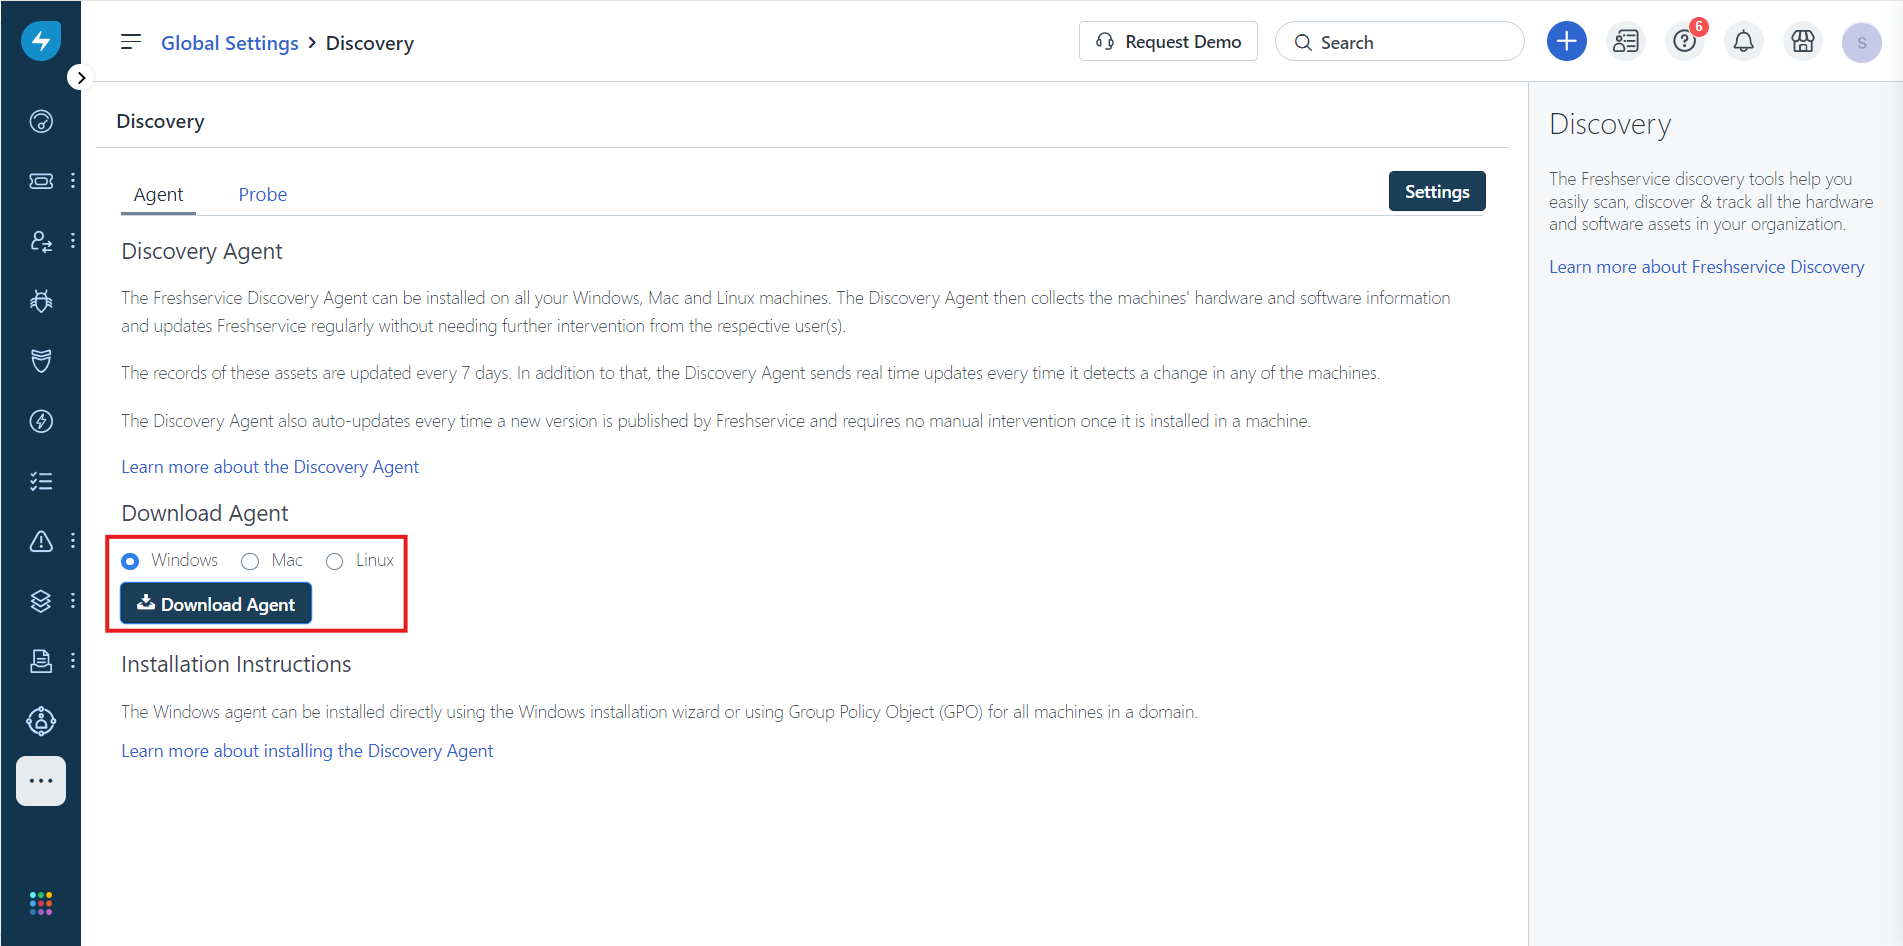Image resolution: width=1903 pixels, height=946 pixels.
Task: Open the help question mark icon
Action: click(1685, 42)
